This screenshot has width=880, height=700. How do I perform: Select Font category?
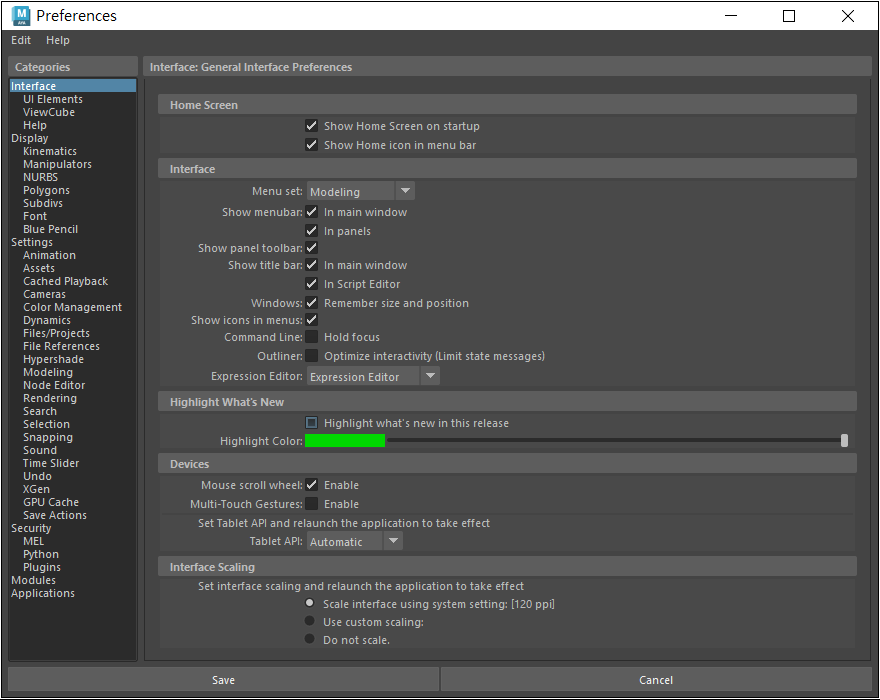[x=35, y=216]
